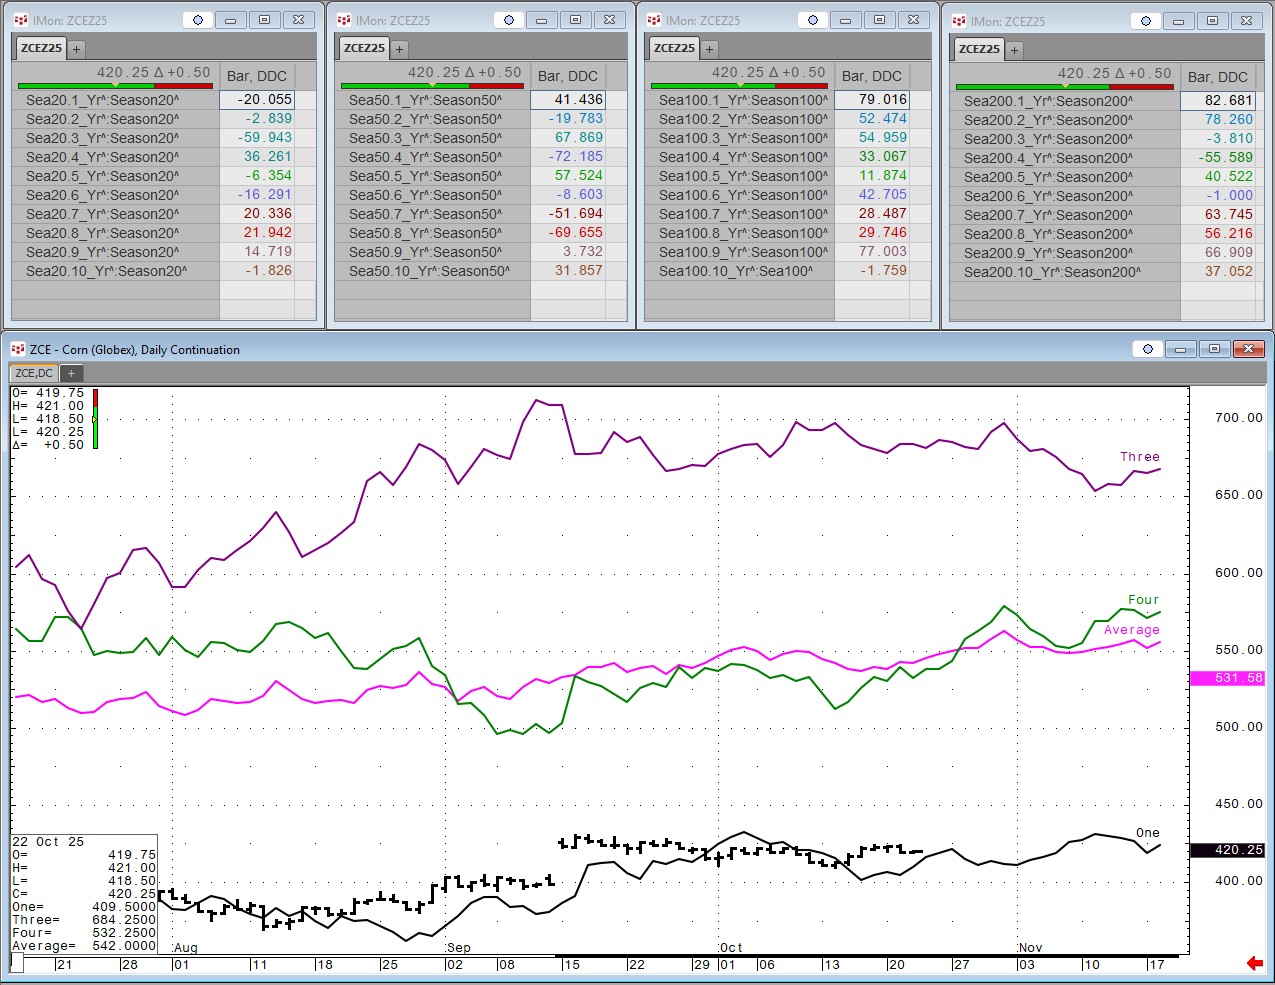Image resolution: width=1275 pixels, height=985 pixels.
Task: Select ZCEZ25 tab in Season20 IMon window
Action: coord(41,48)
